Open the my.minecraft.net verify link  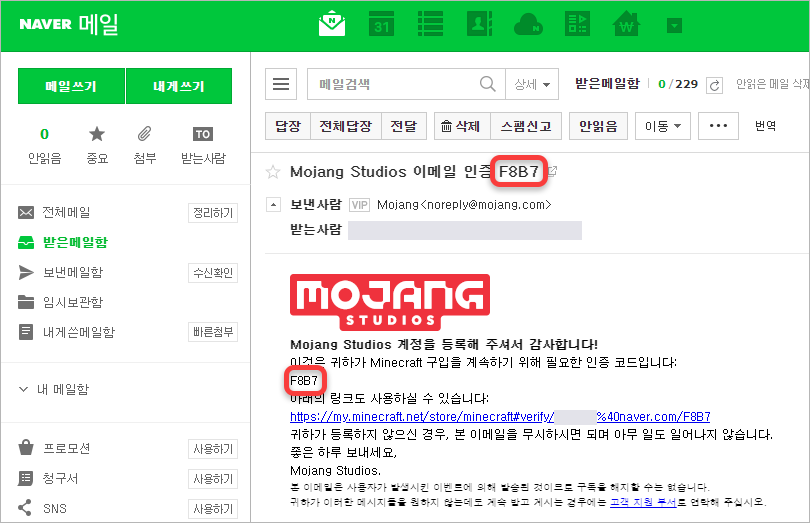pos(500,417)
